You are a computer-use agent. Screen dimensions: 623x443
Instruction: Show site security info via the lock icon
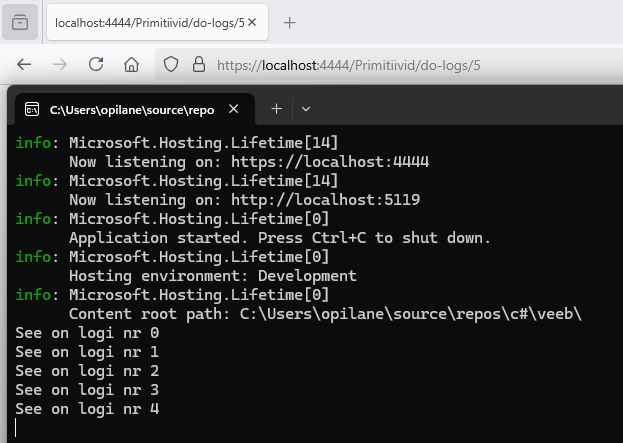pos(198,64)
